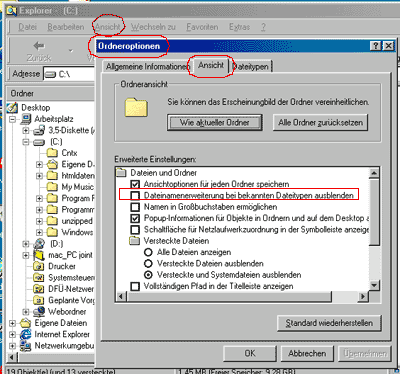Select the Arbeitsplatz computer icon
Viewport: 400px width, 374px height.
(x=26, y=119)
